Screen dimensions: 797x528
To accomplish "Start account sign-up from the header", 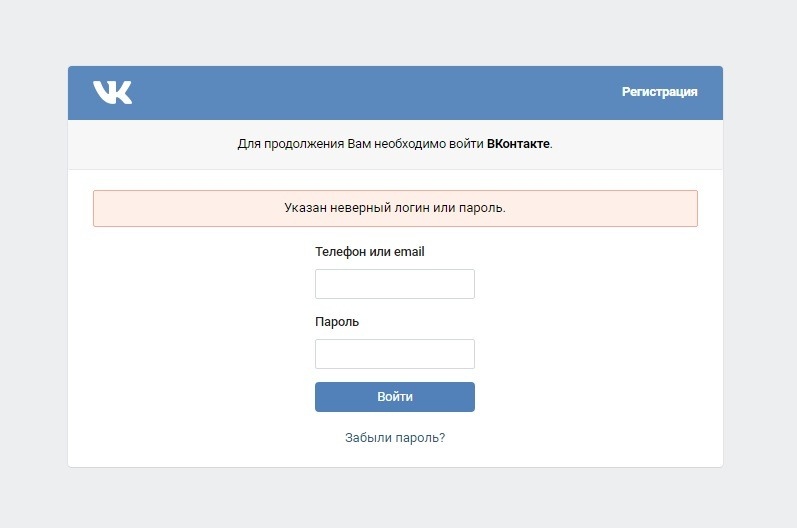I will point(659,92).
